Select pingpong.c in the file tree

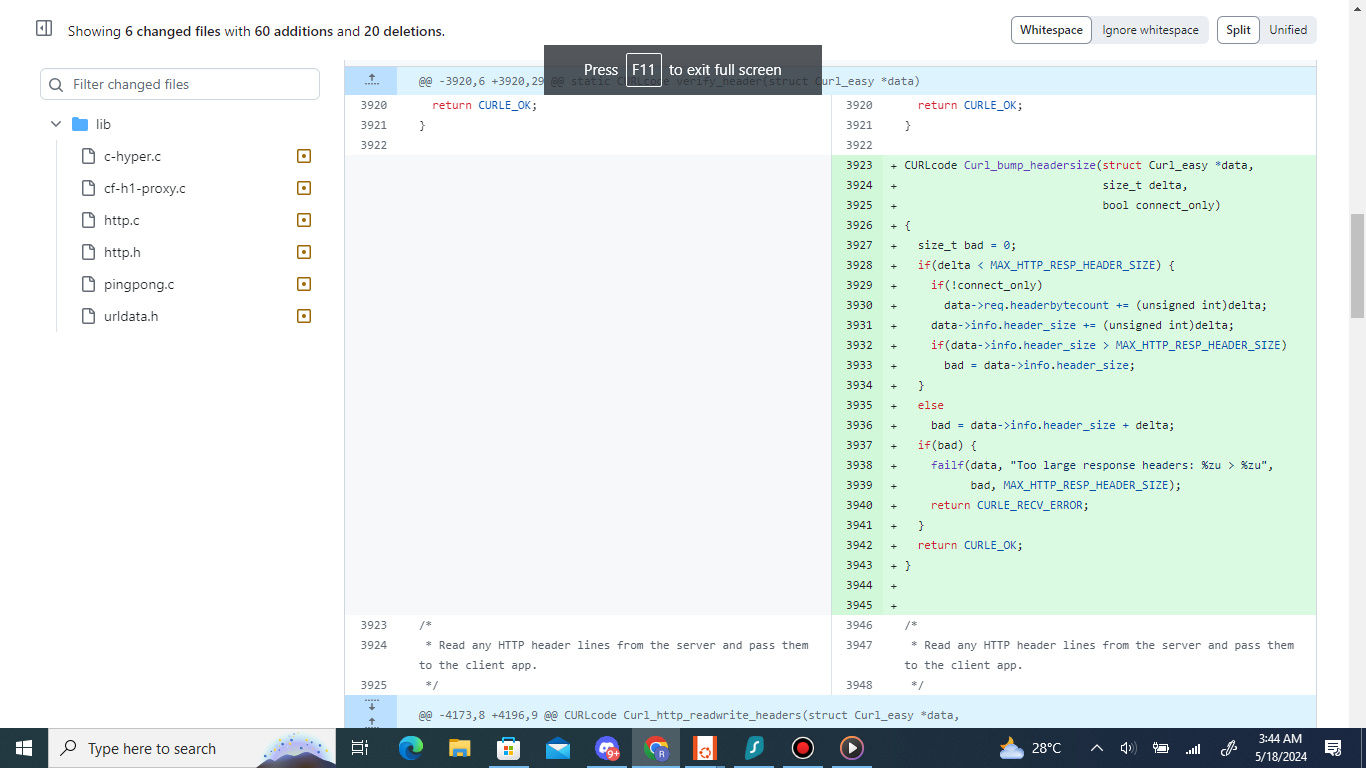click(138, 284)
